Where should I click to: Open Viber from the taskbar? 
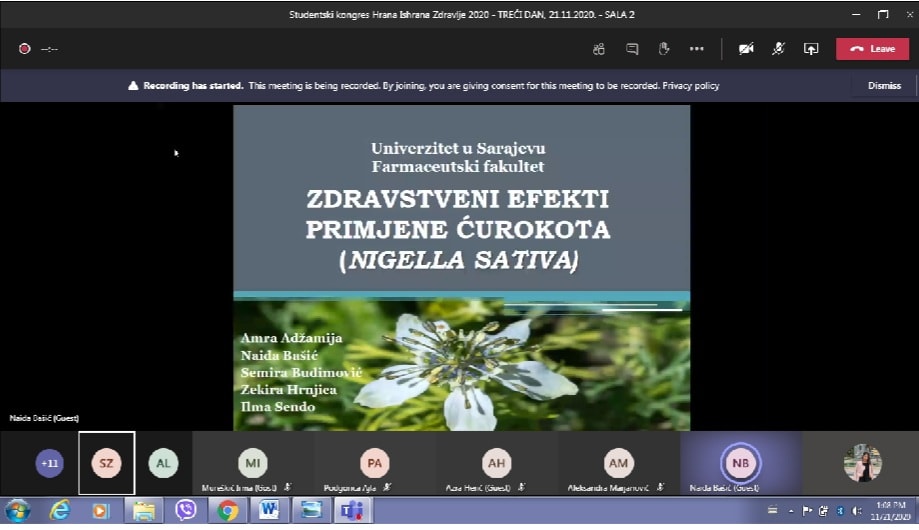[x=185, y=510]
